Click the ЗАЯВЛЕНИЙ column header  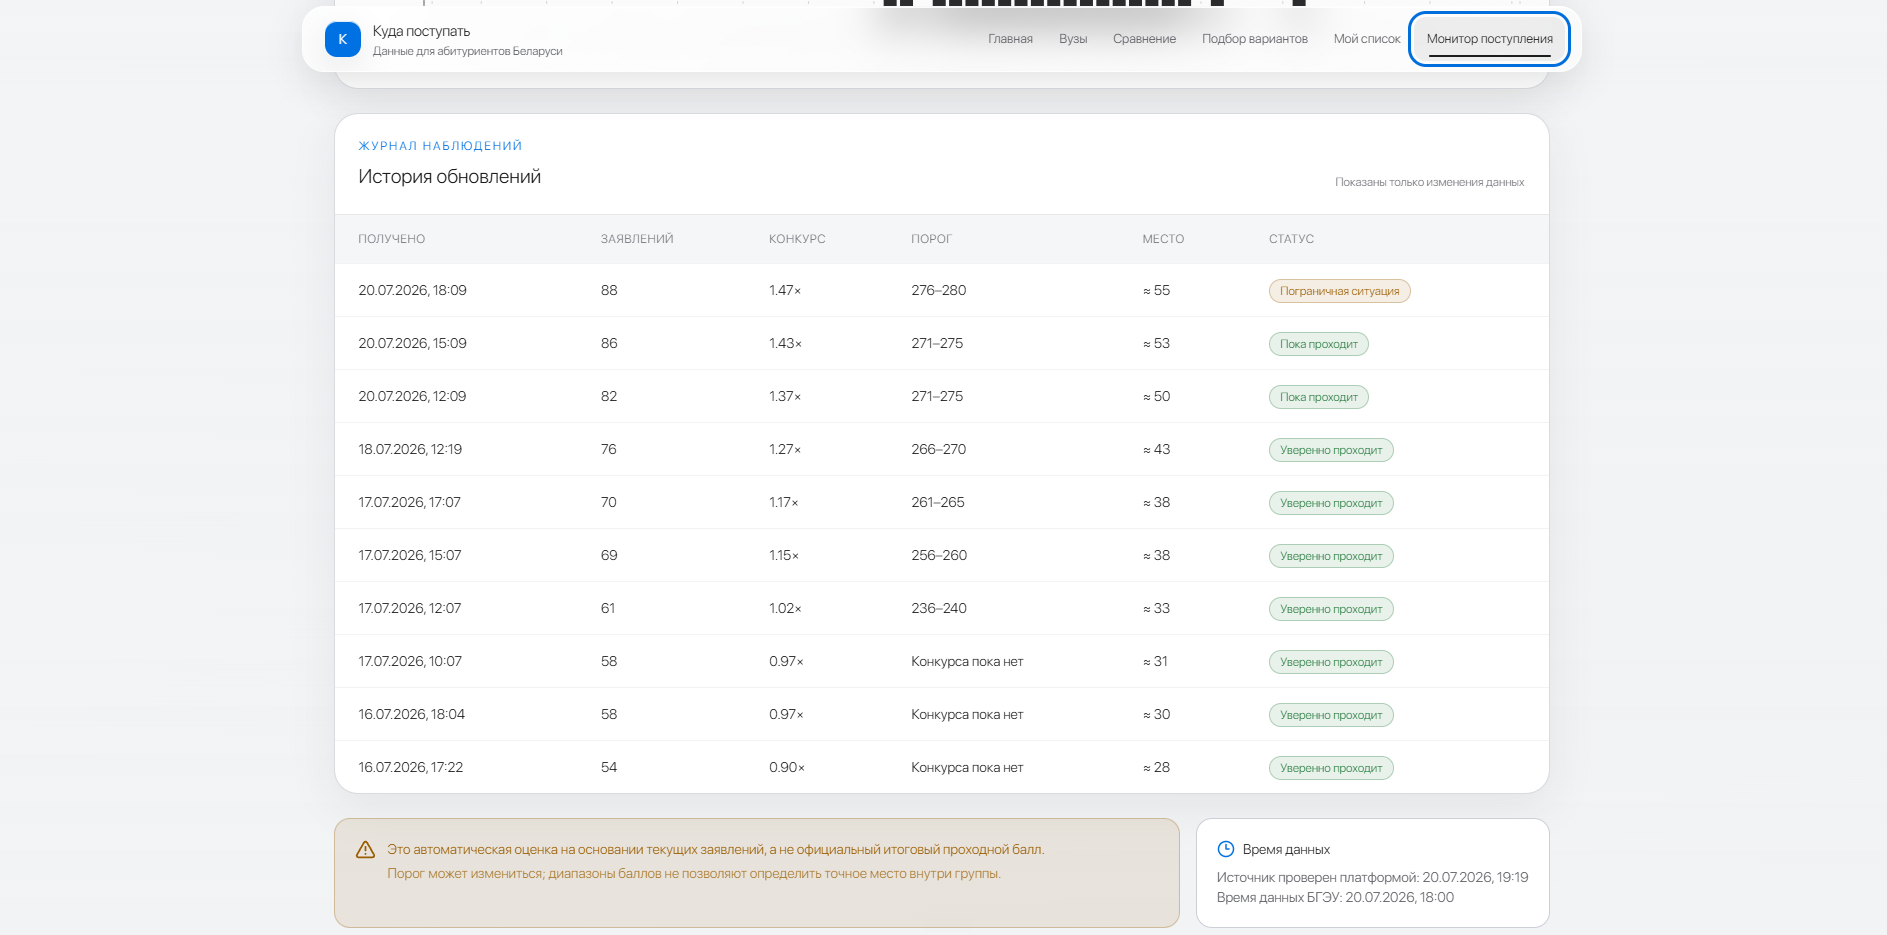tap(637, 239)
